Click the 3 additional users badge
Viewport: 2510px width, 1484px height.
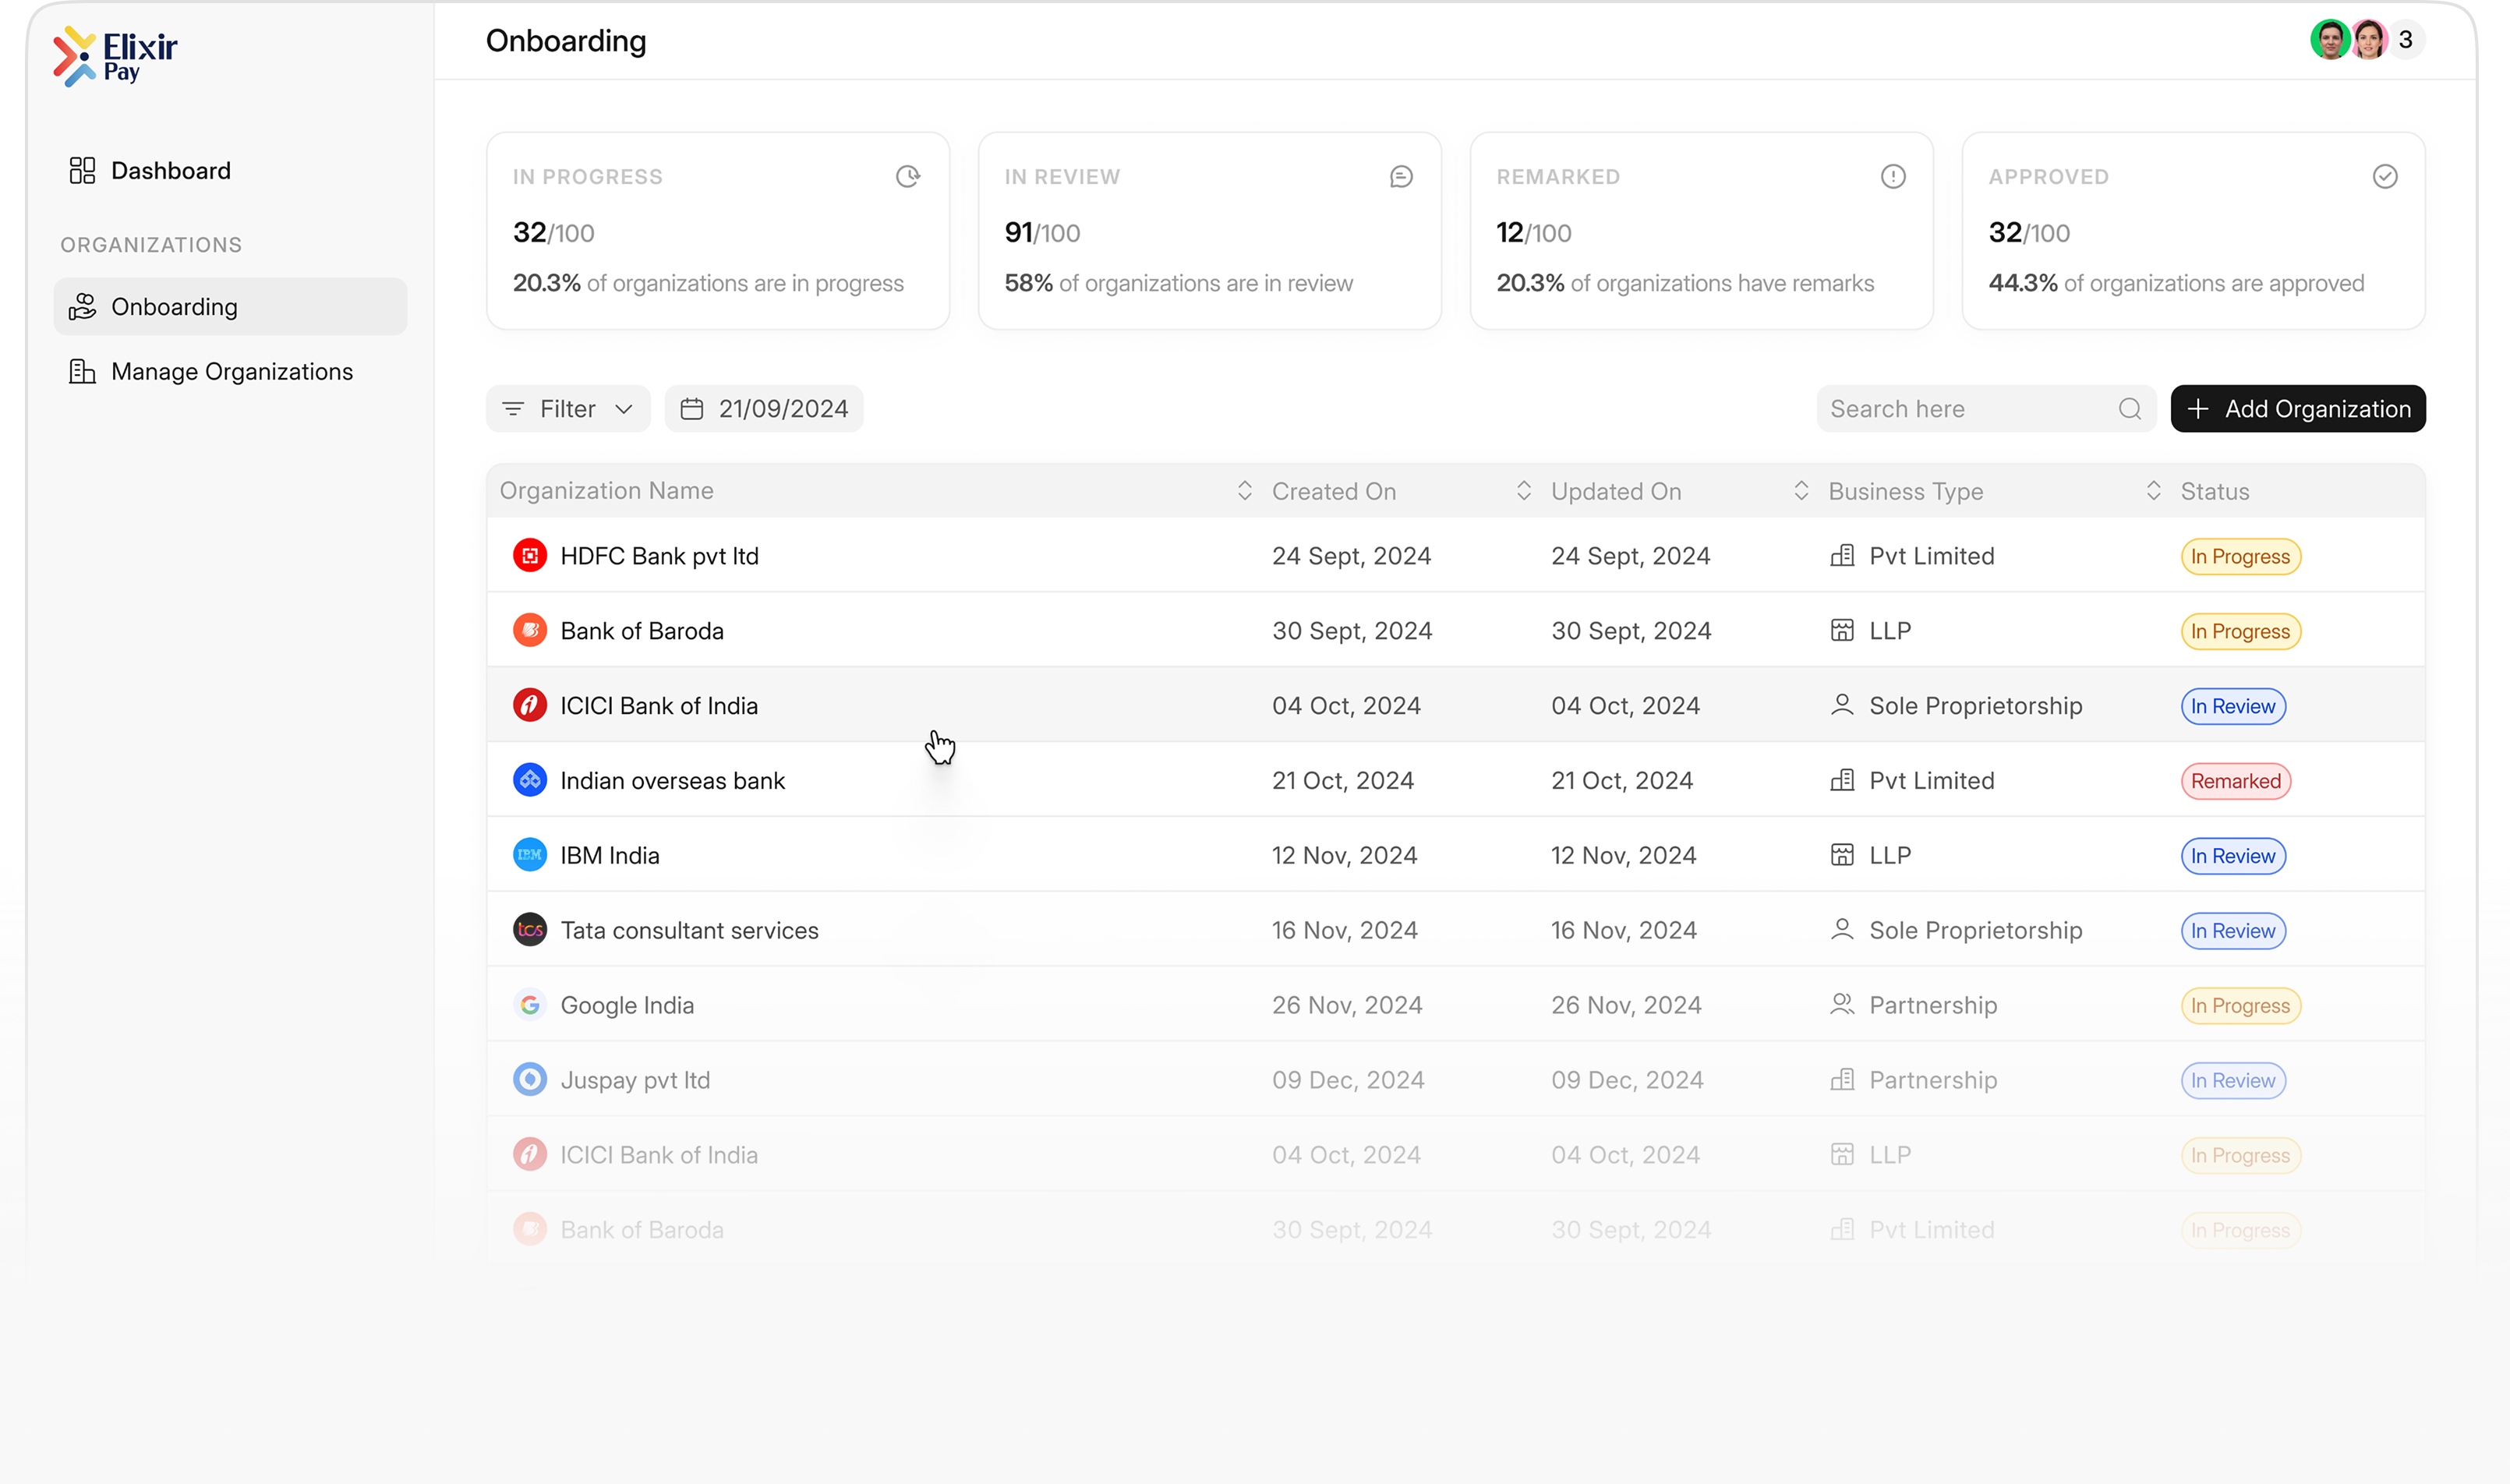click(x=2406, y=40)
